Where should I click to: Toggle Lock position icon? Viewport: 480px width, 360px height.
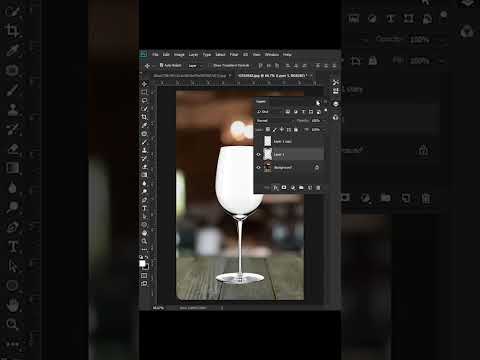[x=282, y=130]
